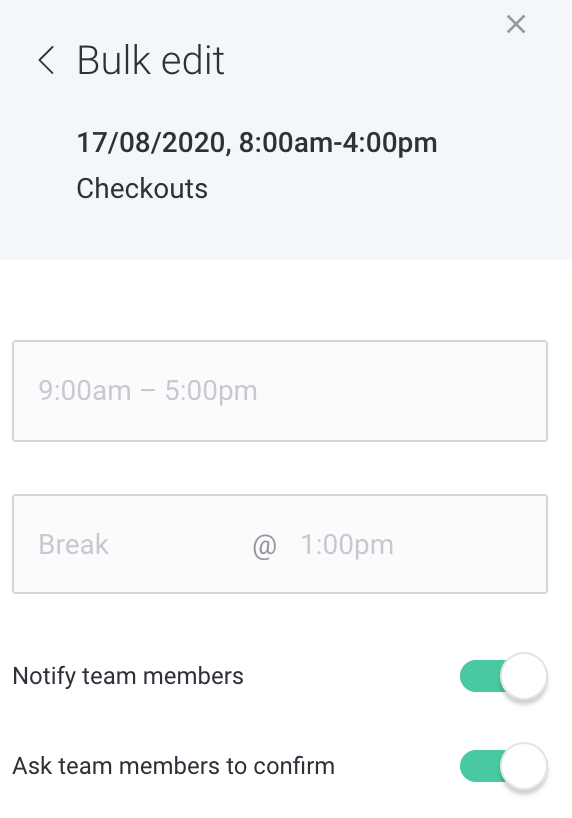Go back using the left chevron arrow
The image size is (572, 818).
(46, 60)
